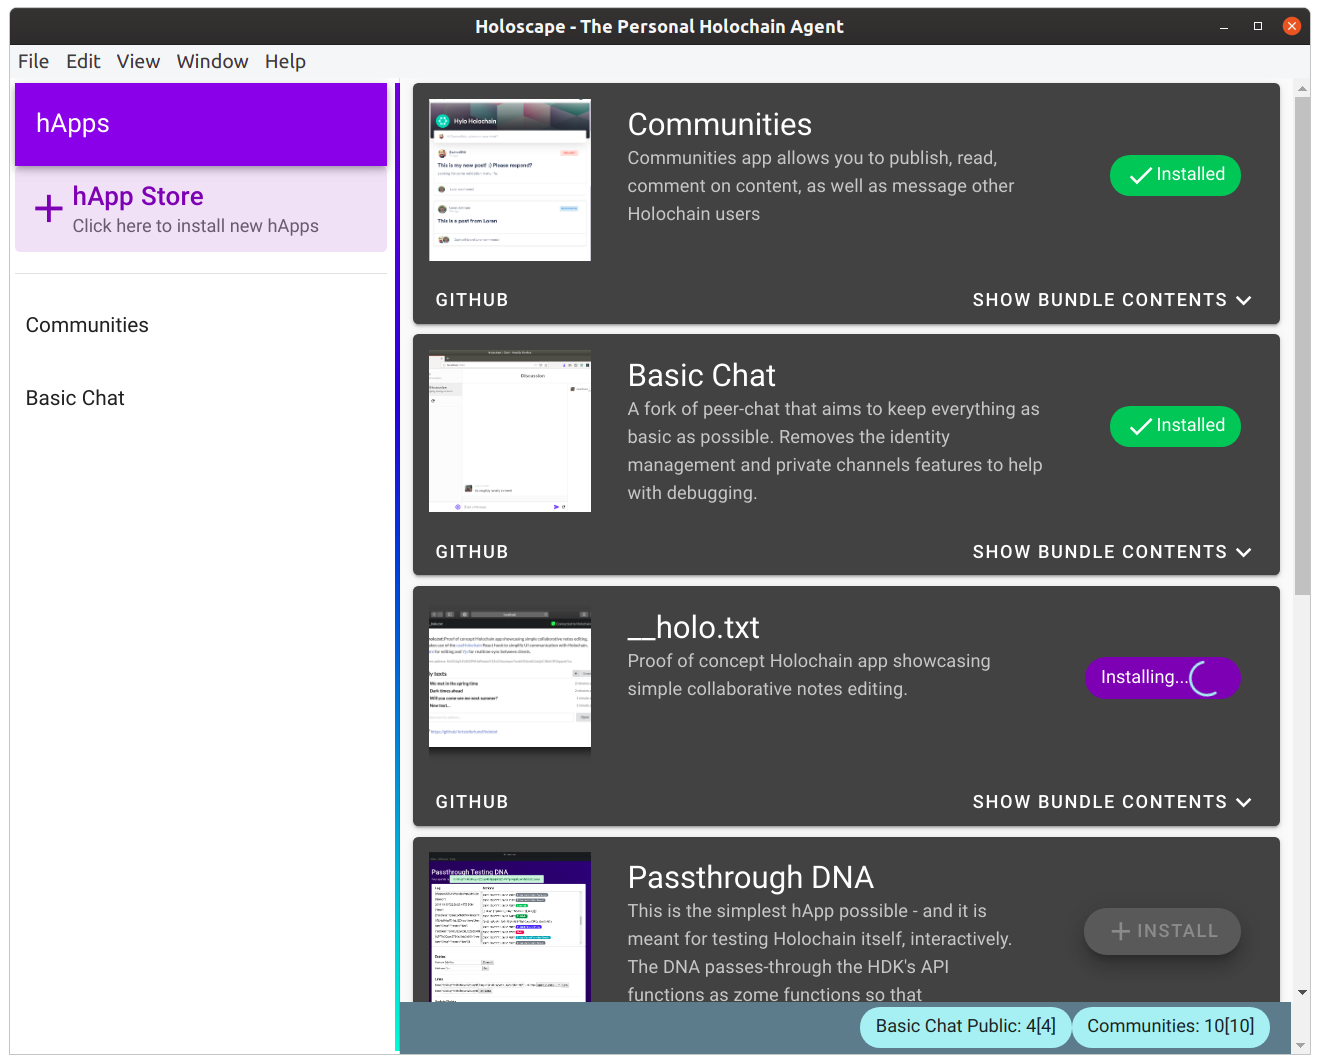The height and width of the screenshot is (1064, 1320).
Task: Click the checkmark icon on Communities Installed badge
Action: pyautogui.click(x=1141, y=176)
